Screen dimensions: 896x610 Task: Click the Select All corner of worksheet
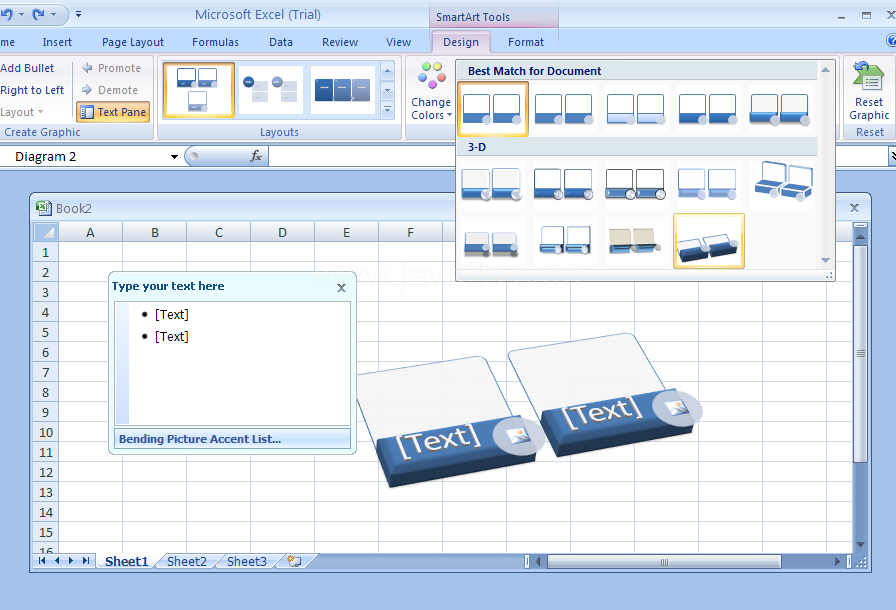tap(46, 232)
